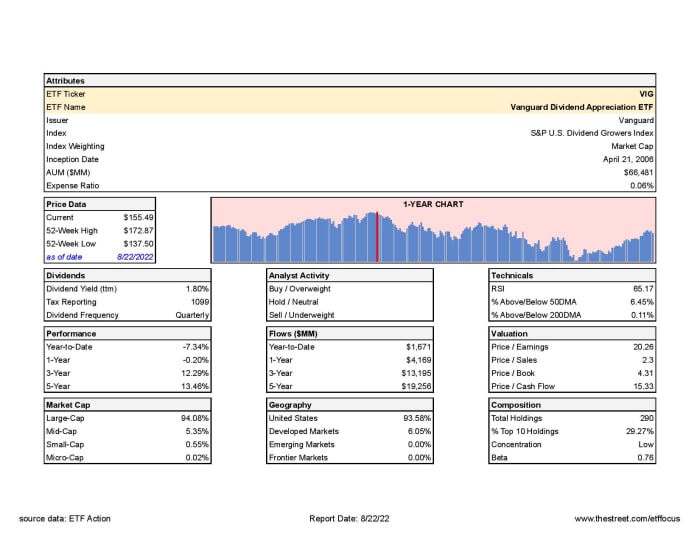This screenshot has height=541, width=700.
Task: Select Price / Earnings value 20.26
Action: tap(643, 347)
